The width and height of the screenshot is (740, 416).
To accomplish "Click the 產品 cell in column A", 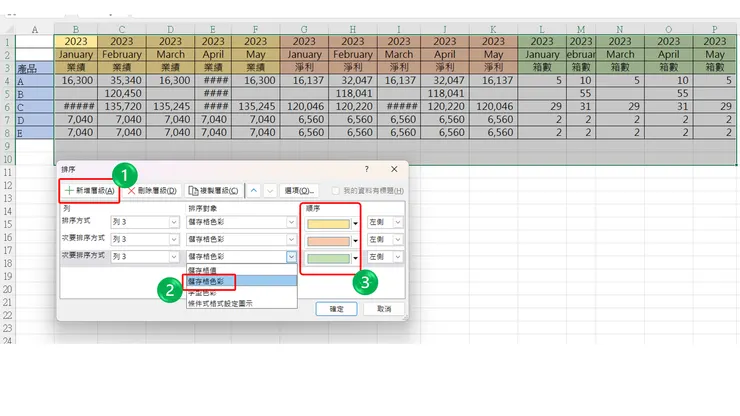I will coord(34,68).
